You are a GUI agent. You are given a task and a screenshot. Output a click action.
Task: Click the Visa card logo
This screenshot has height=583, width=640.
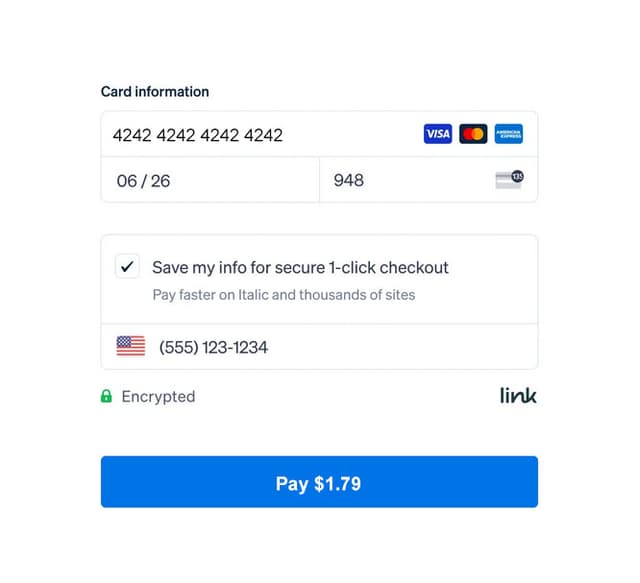click(438, 134)
